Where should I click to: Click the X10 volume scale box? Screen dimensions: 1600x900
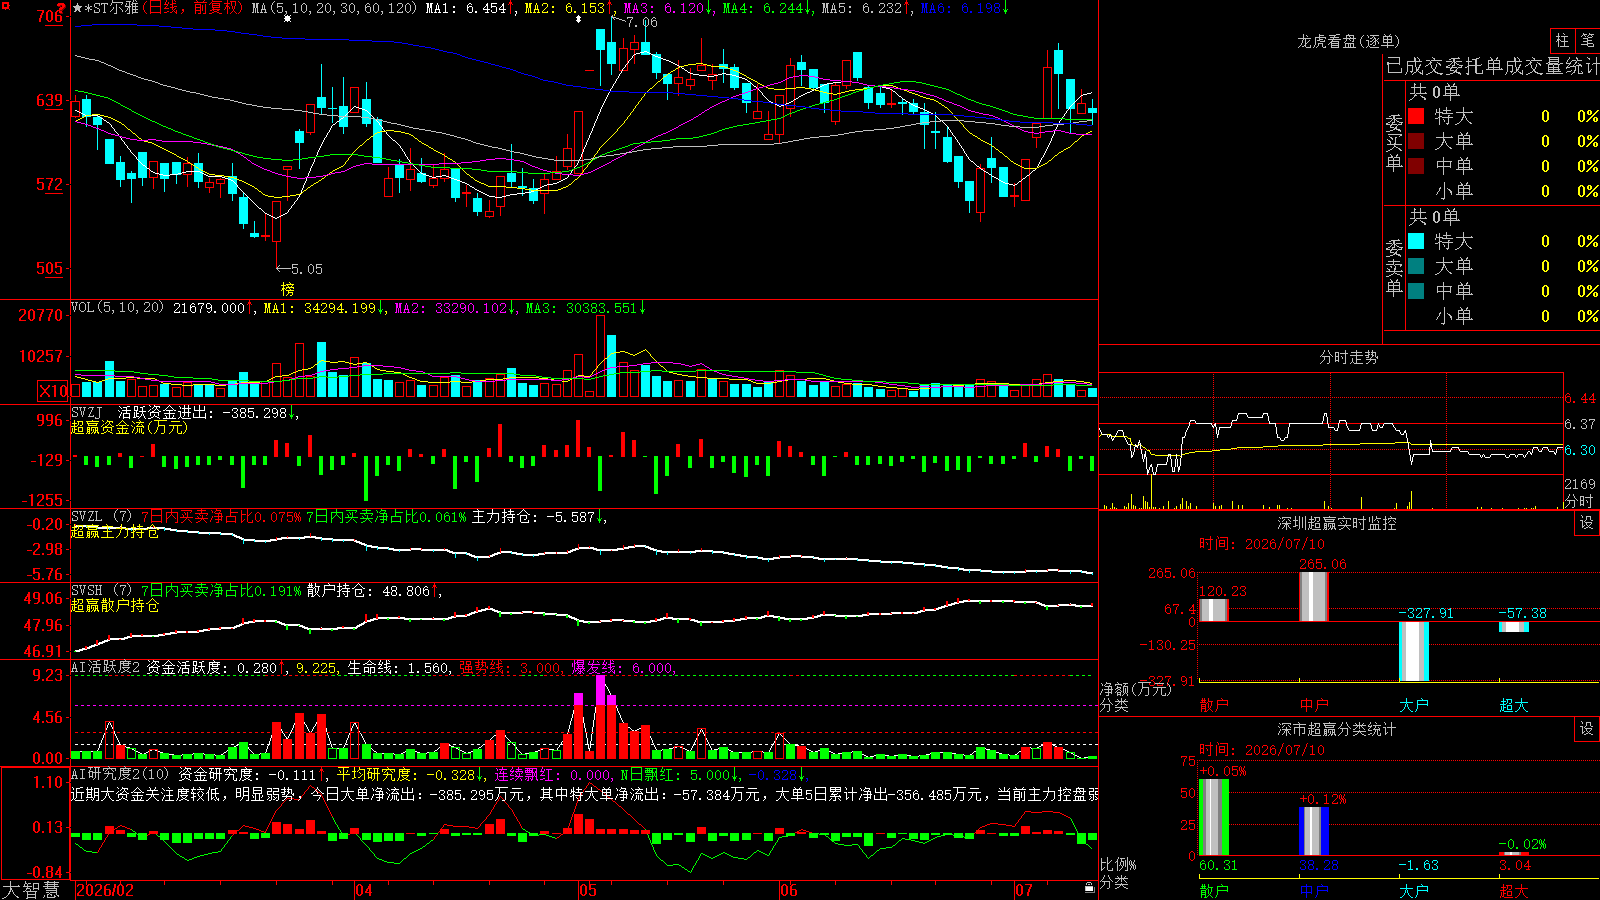coord(54,391)
